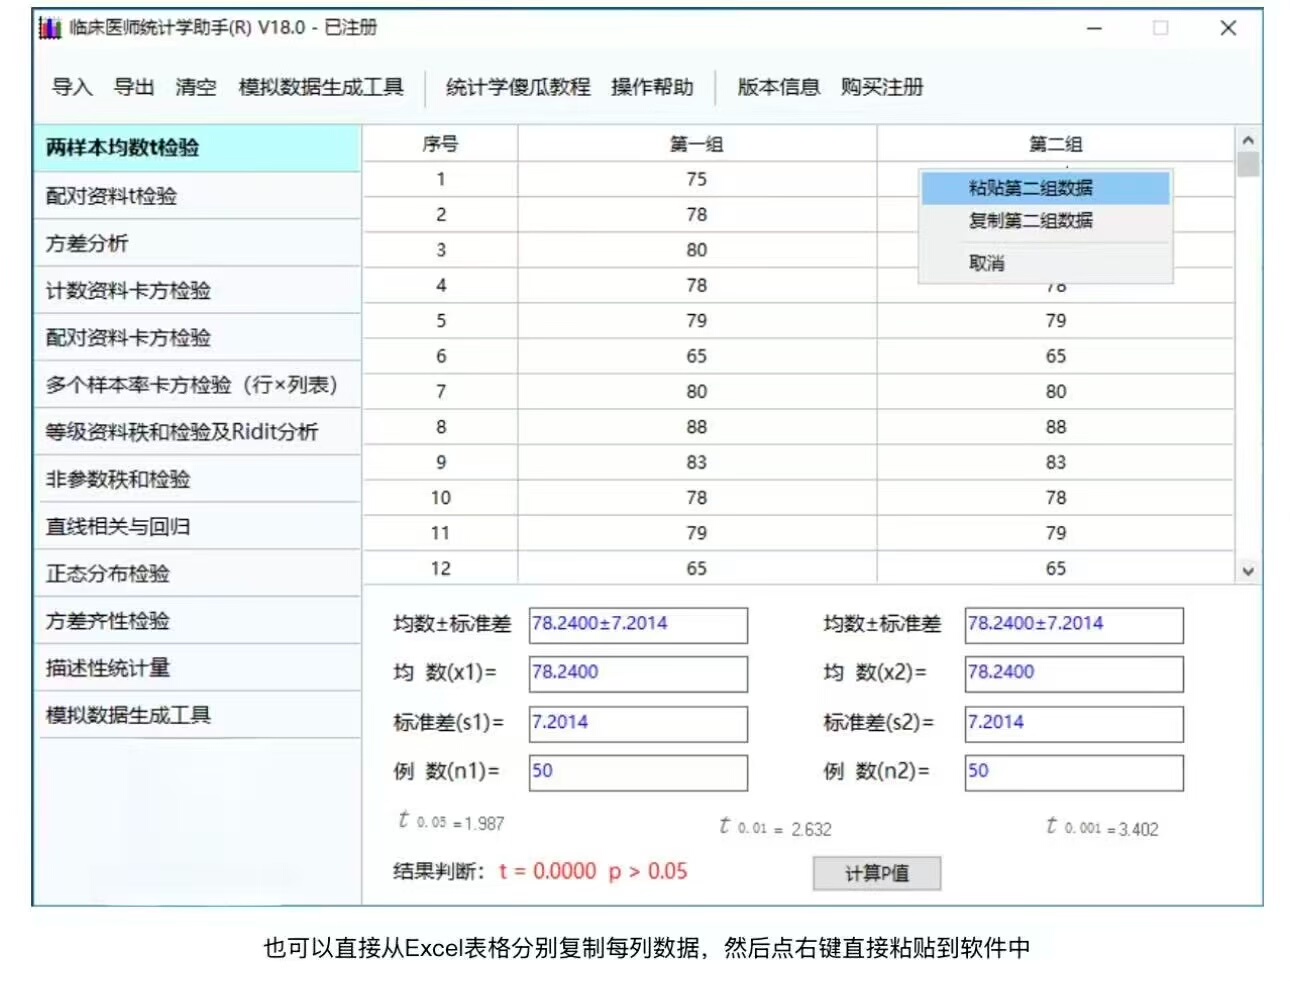
Task: Click the 第二组 cell in row 7
Action: click(1056, 392)
